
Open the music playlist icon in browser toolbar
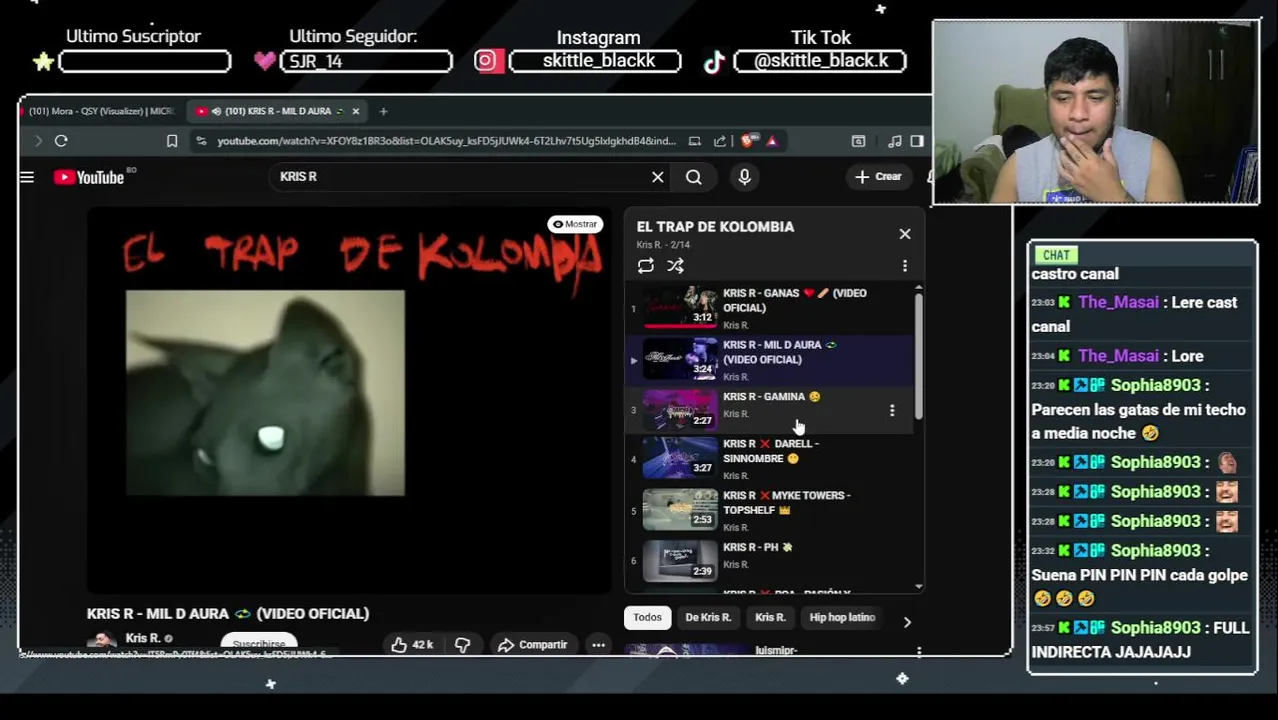click(x=895, y=141)
